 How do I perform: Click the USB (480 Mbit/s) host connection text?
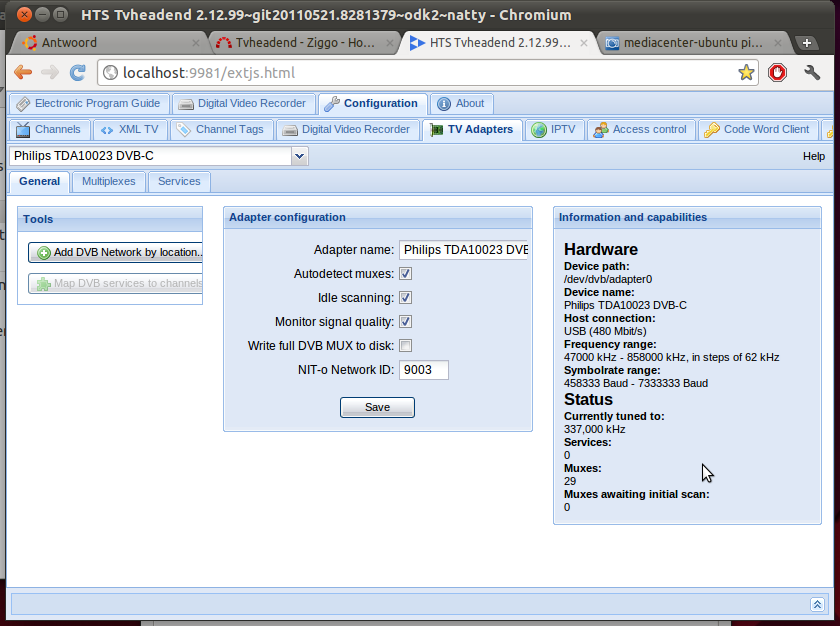[605, 331]
